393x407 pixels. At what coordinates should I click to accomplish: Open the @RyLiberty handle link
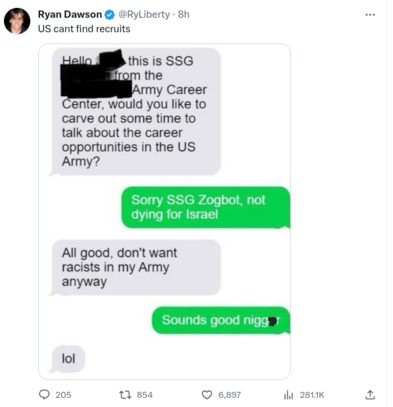pyautogui.click(x=144, y=14)
